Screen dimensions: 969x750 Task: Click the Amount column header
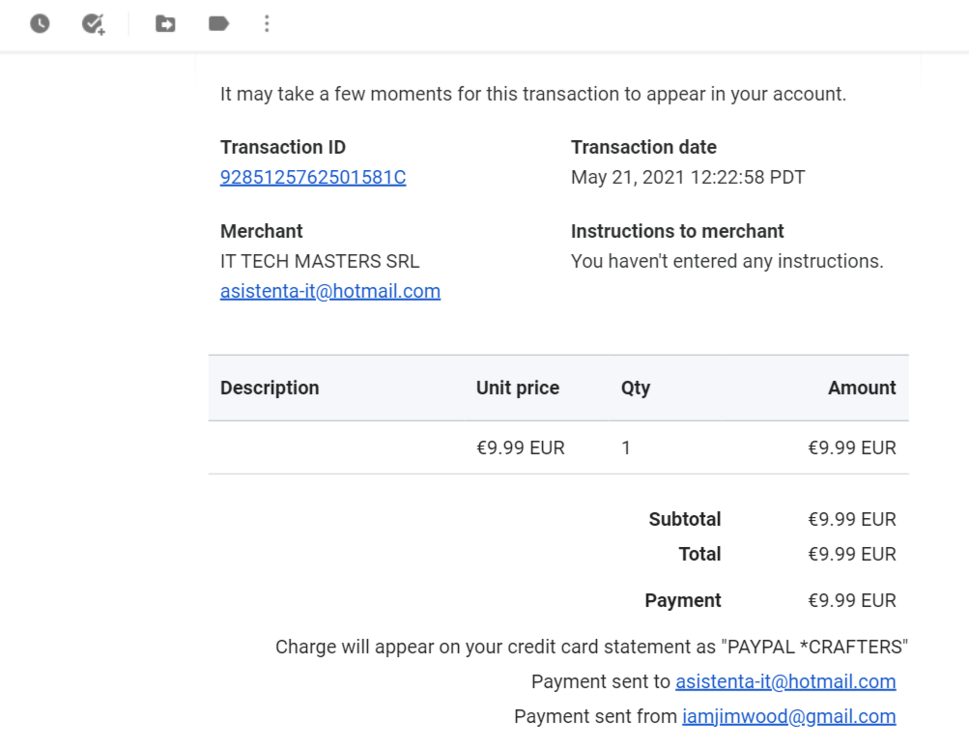click(861, 388)
